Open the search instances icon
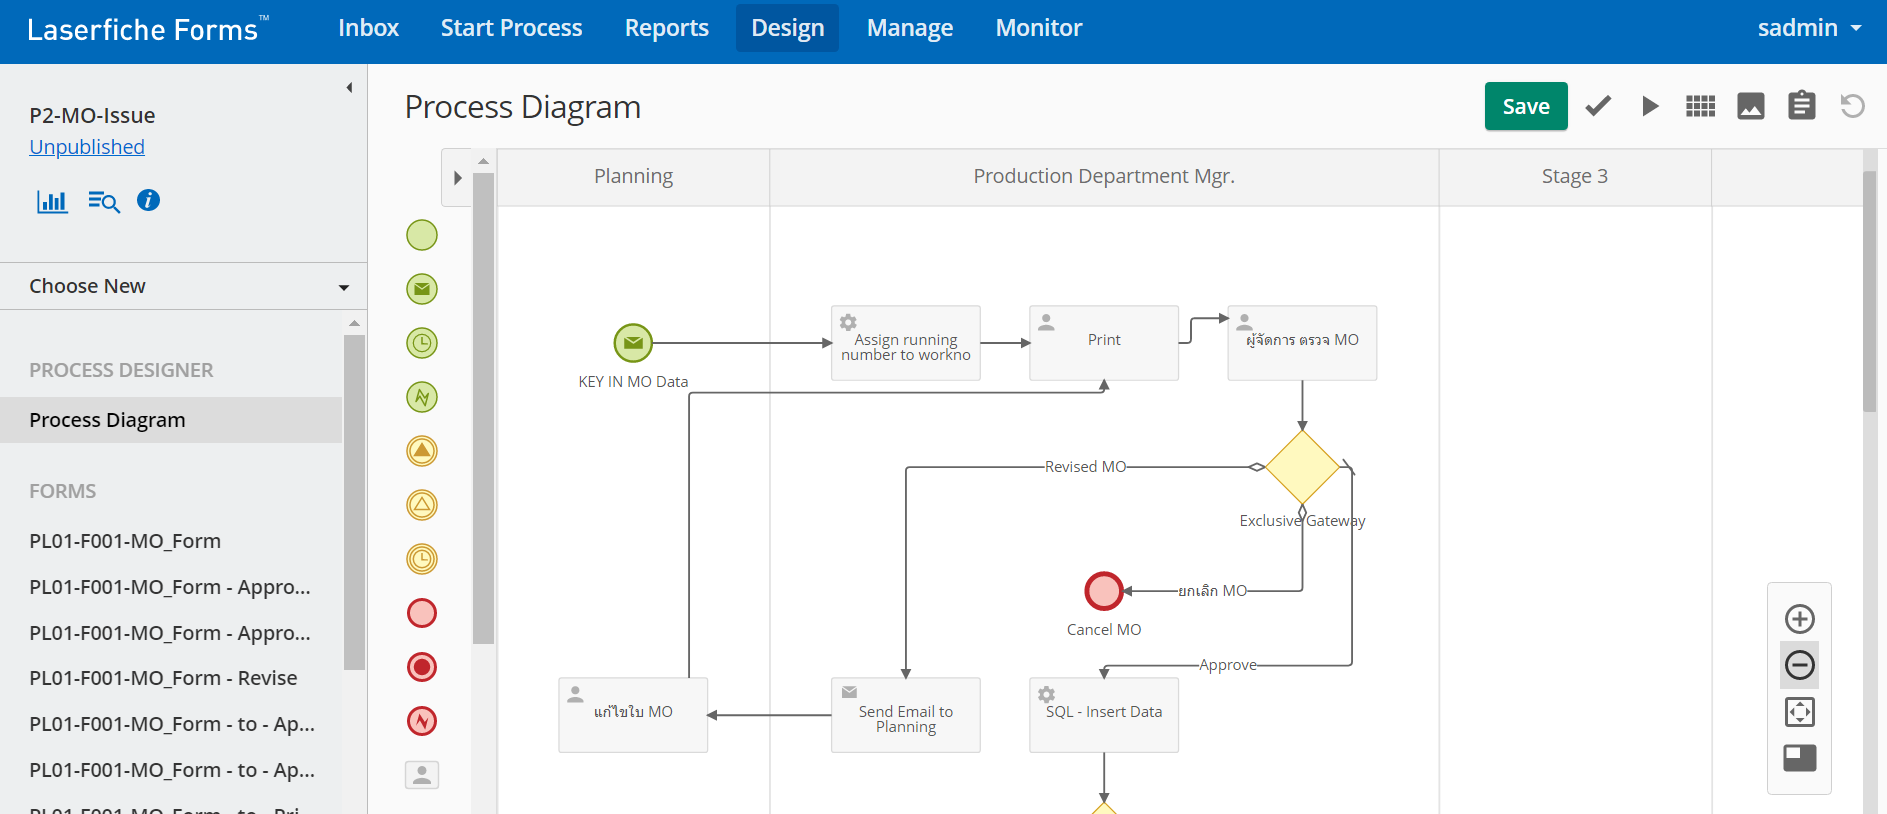 point(104,201)
